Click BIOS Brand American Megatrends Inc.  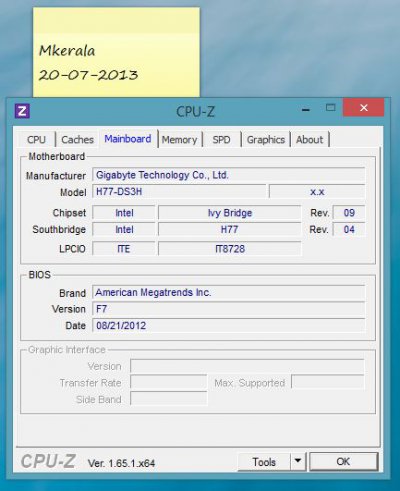[228, 292]
